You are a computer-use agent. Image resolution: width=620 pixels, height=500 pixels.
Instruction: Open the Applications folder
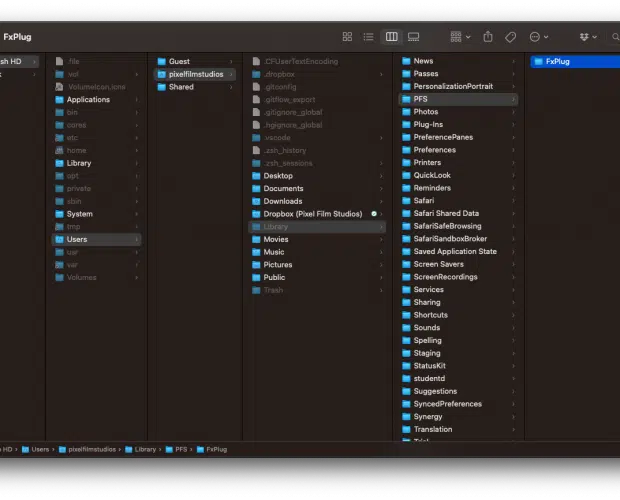tap(96, 100)
